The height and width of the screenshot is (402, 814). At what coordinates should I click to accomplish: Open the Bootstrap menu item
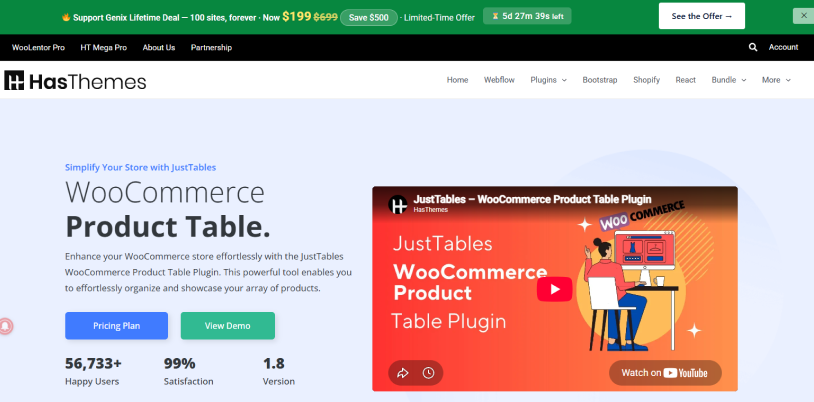pyautogui.click(x=600, y=80)
